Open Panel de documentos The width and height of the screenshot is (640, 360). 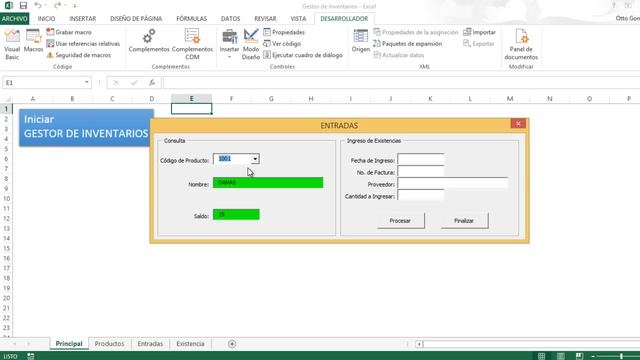[521, 45]
